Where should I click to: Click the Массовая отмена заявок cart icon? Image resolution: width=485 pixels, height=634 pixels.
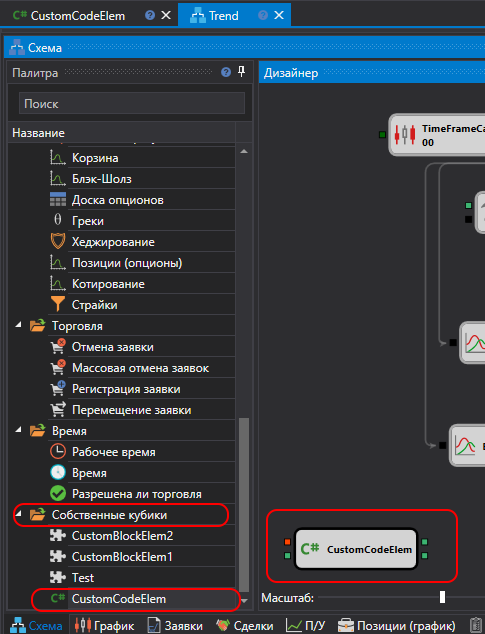pos(58,368)
